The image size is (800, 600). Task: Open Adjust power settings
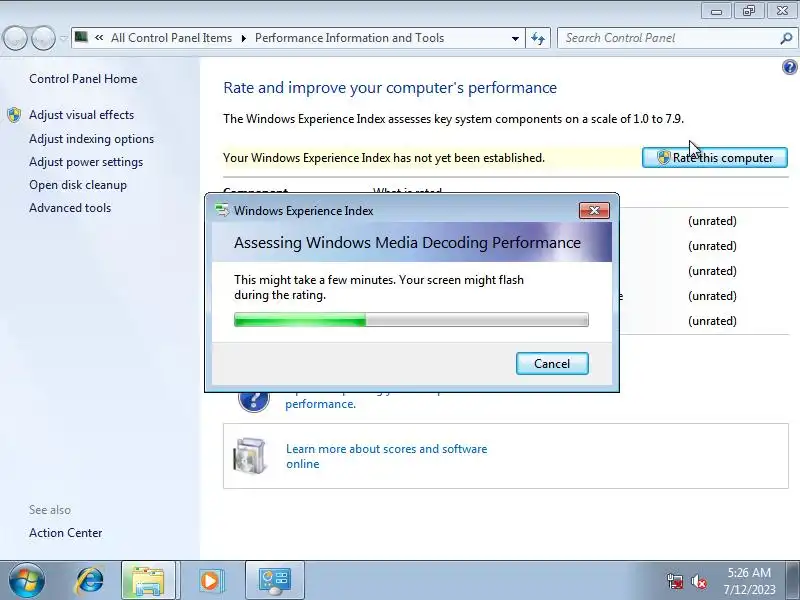(86, 162)
